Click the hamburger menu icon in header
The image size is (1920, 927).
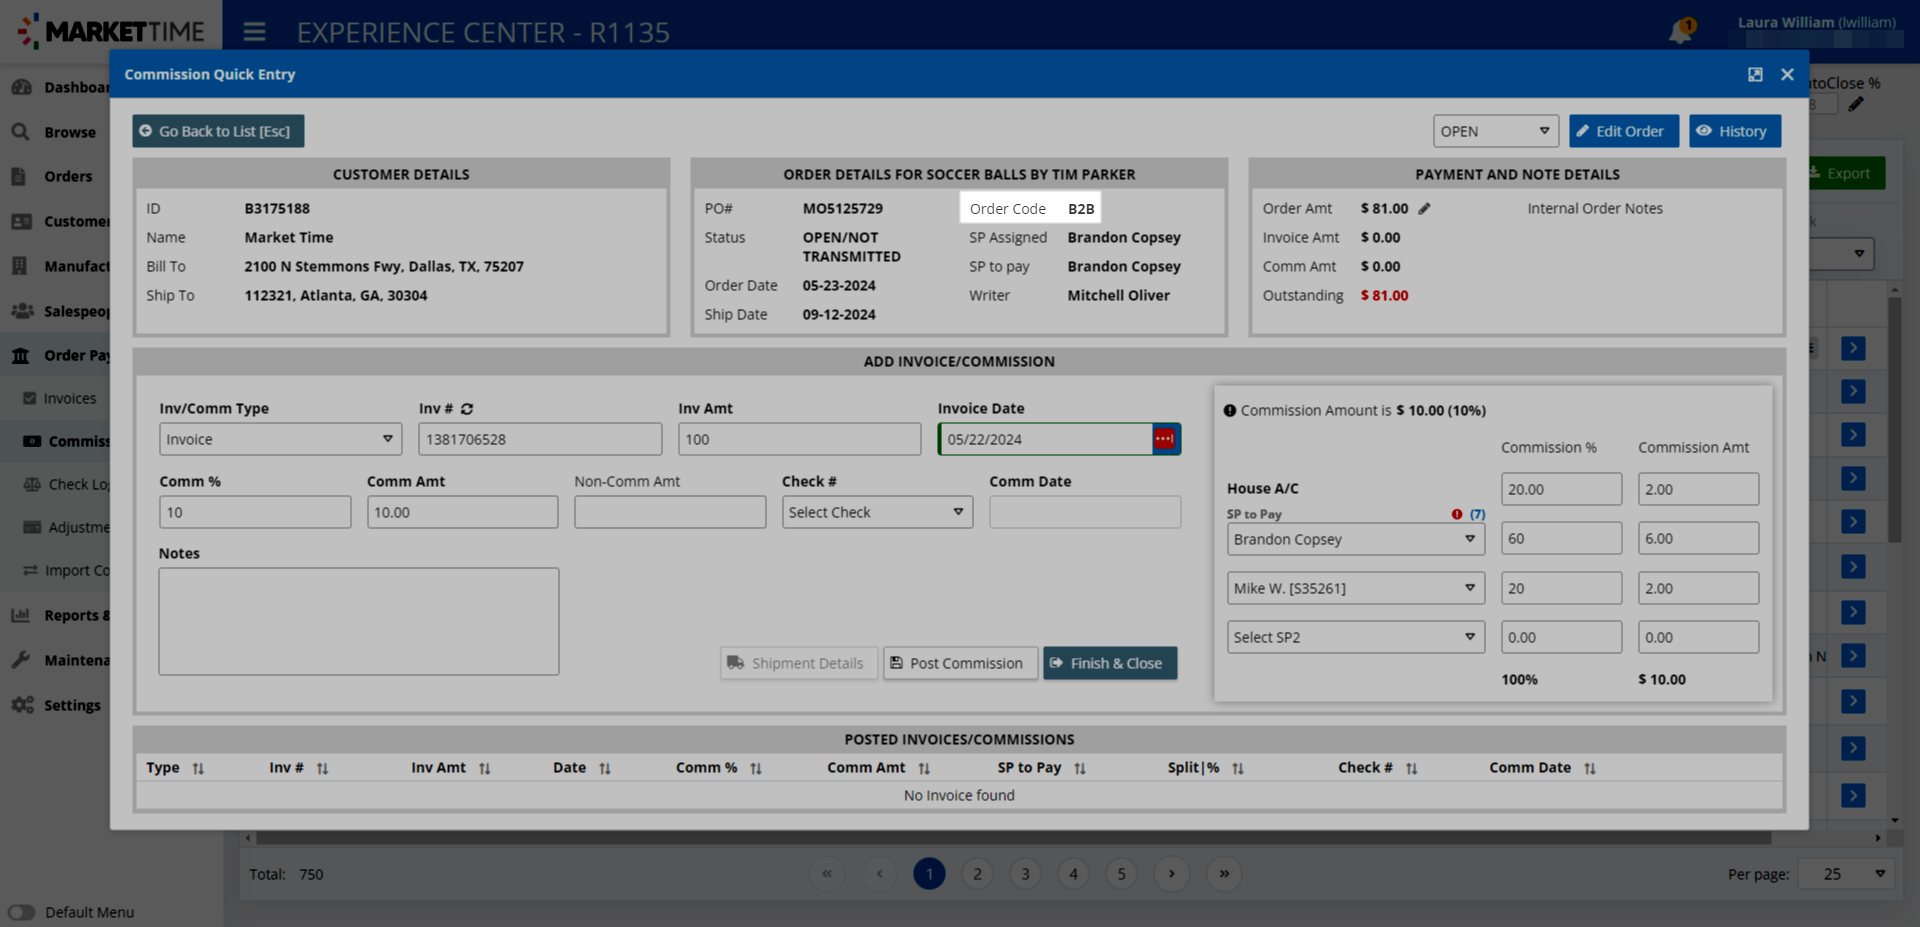(x=254, y=32)
